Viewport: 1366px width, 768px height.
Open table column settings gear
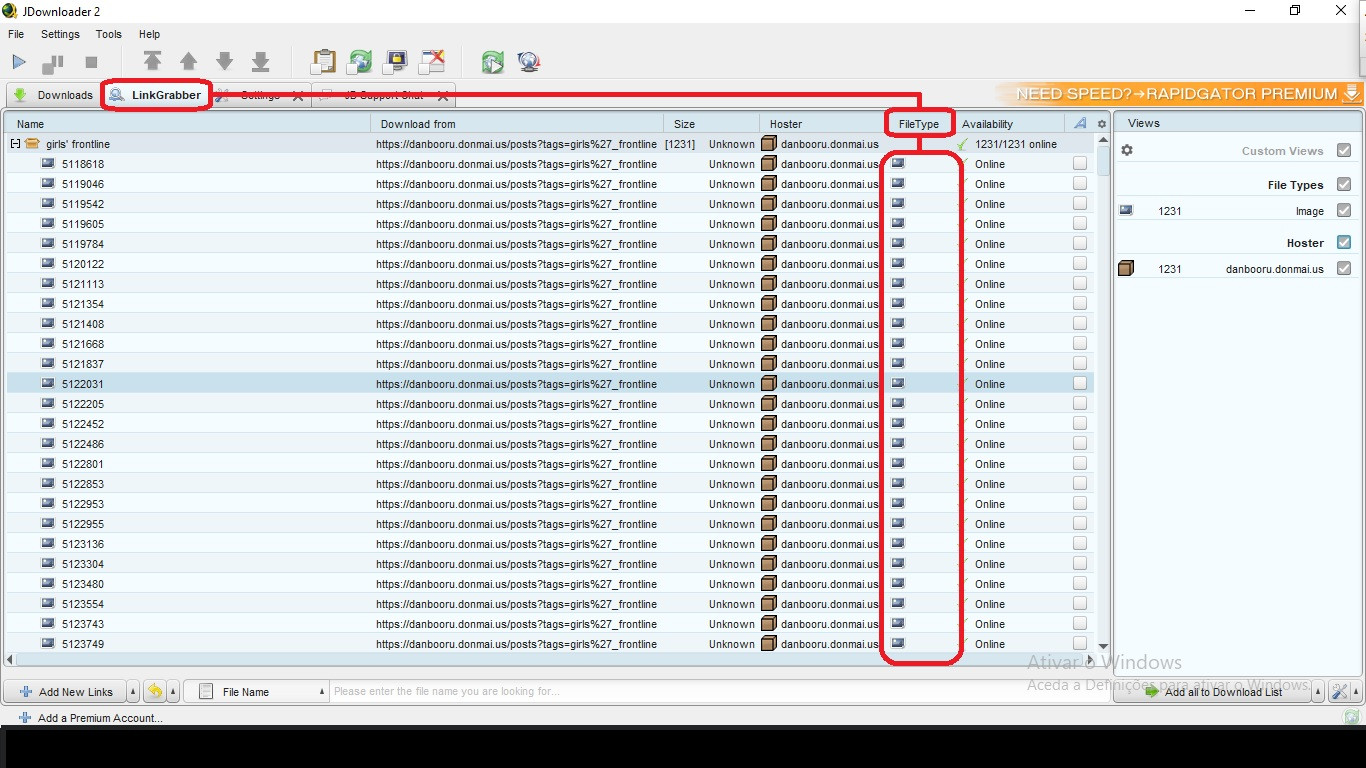(x=1102, y=124)
